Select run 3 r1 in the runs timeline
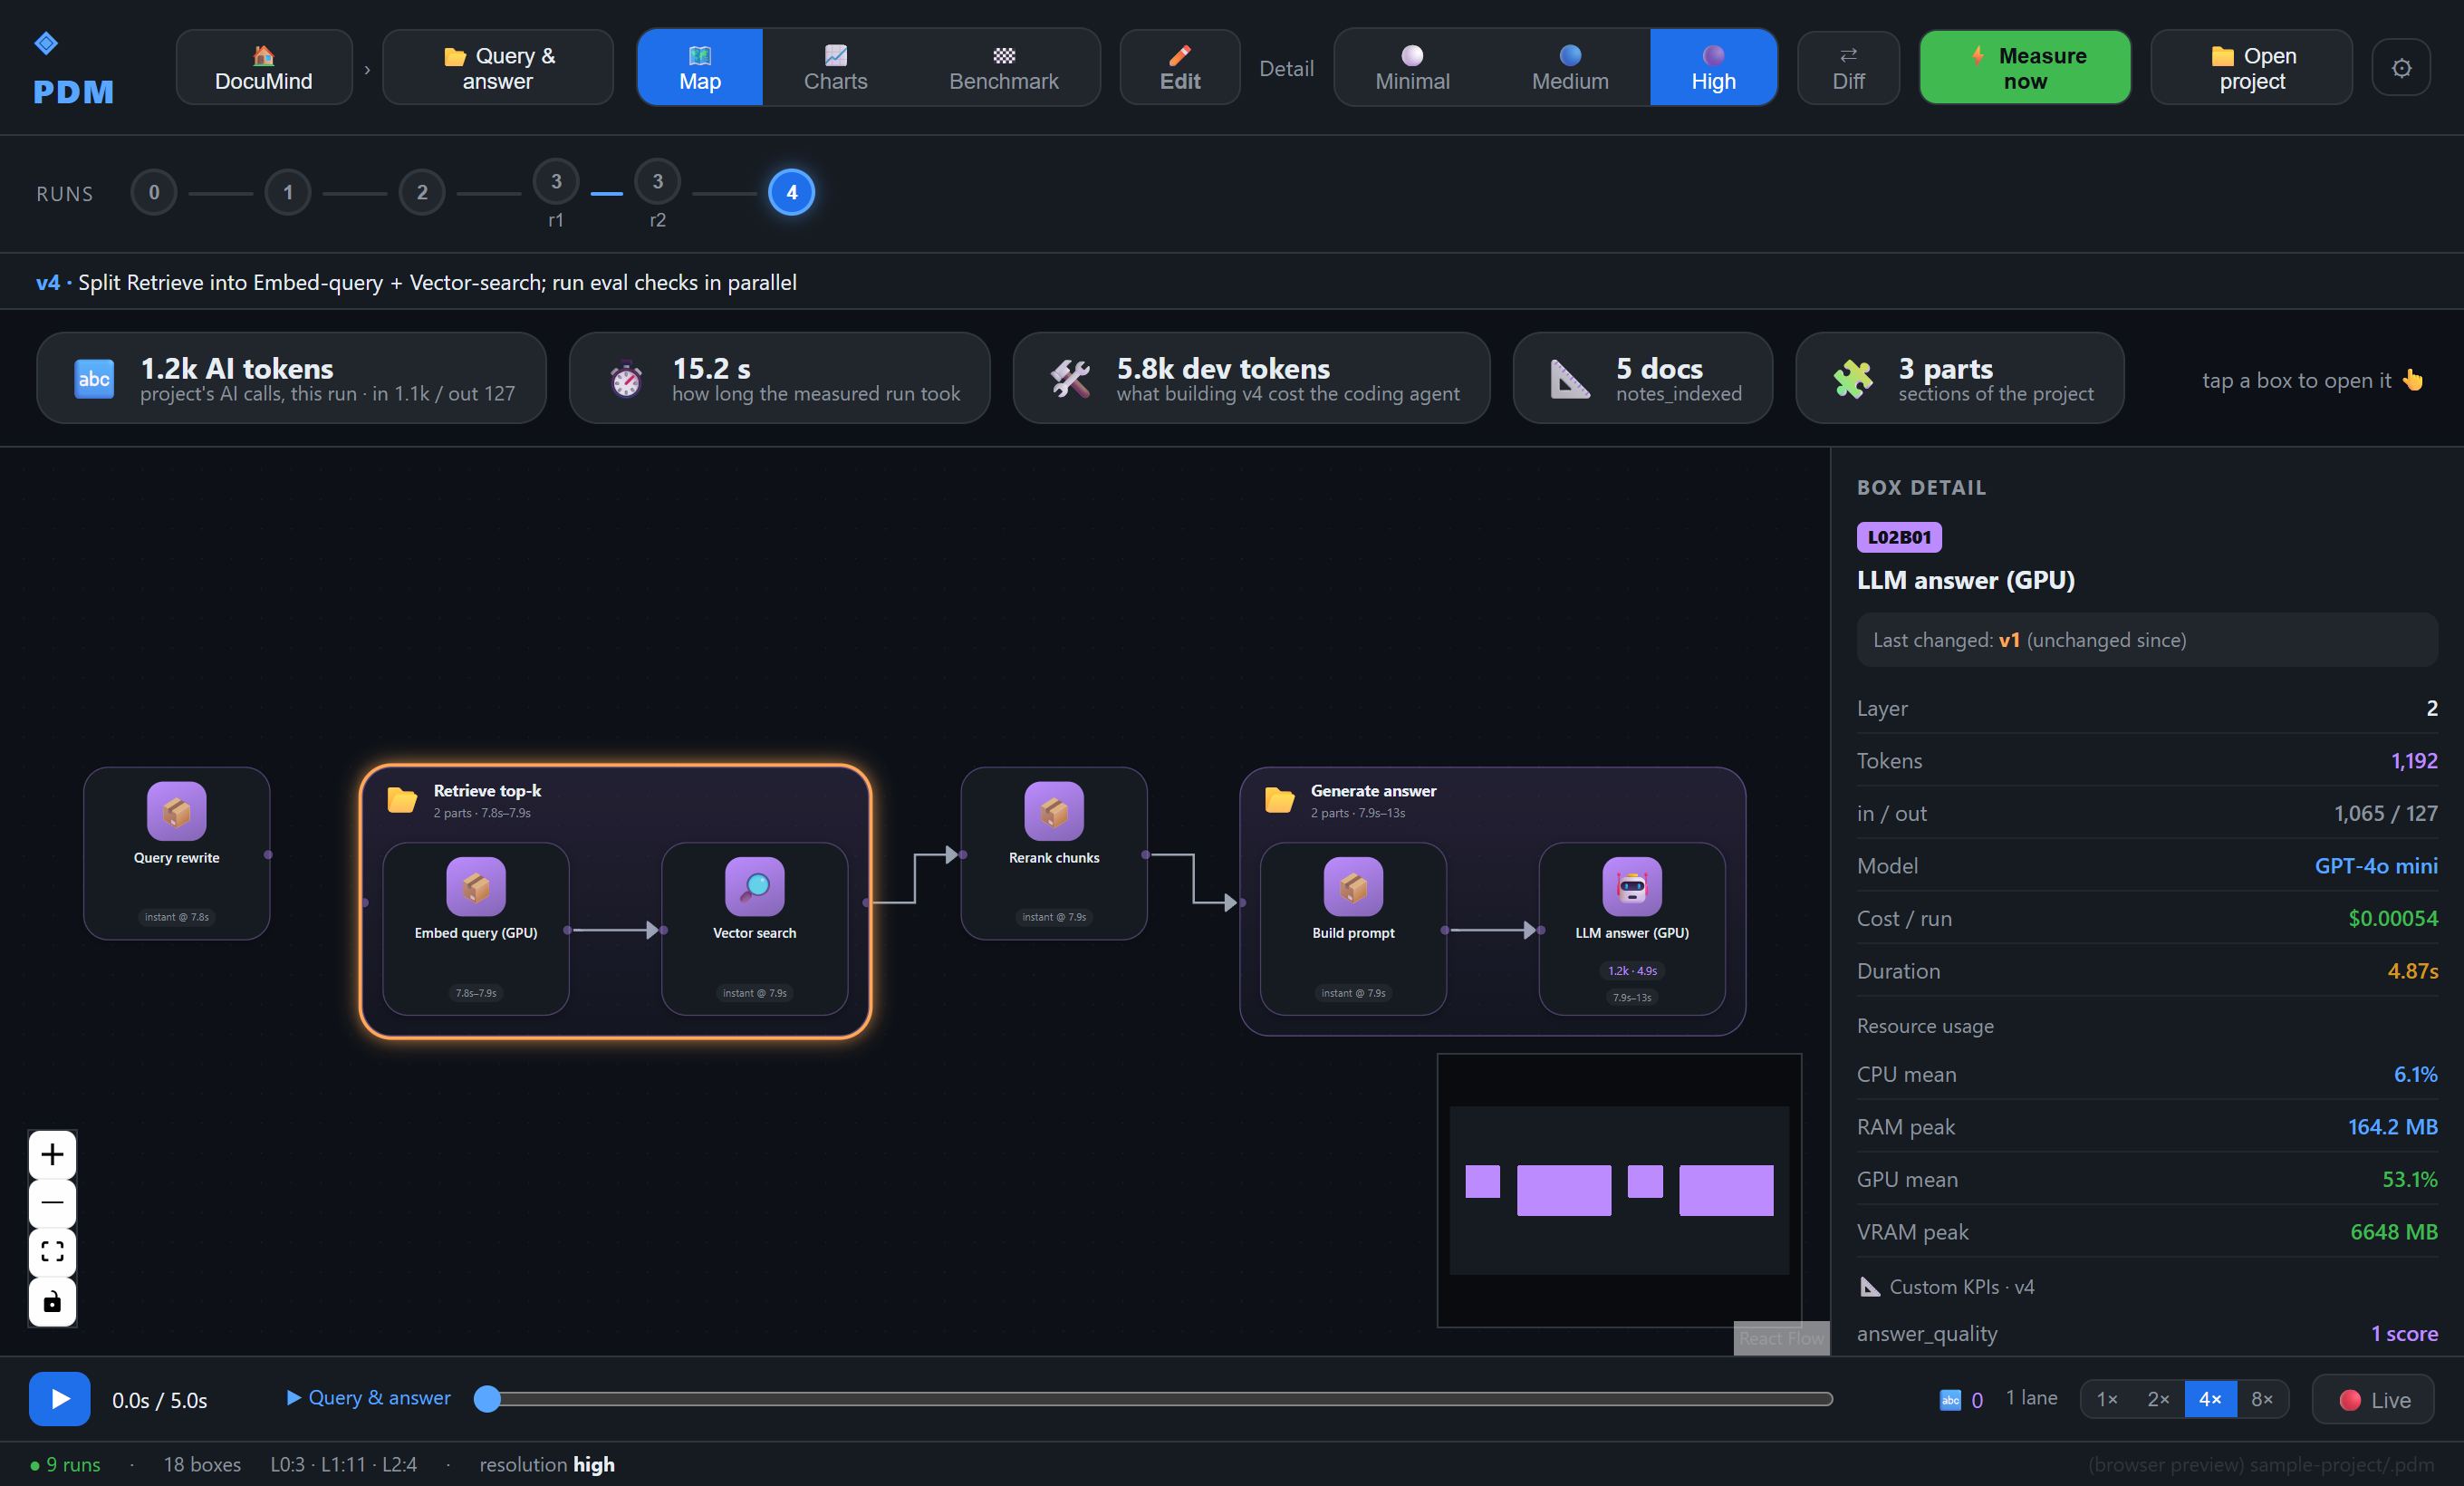 556,182
